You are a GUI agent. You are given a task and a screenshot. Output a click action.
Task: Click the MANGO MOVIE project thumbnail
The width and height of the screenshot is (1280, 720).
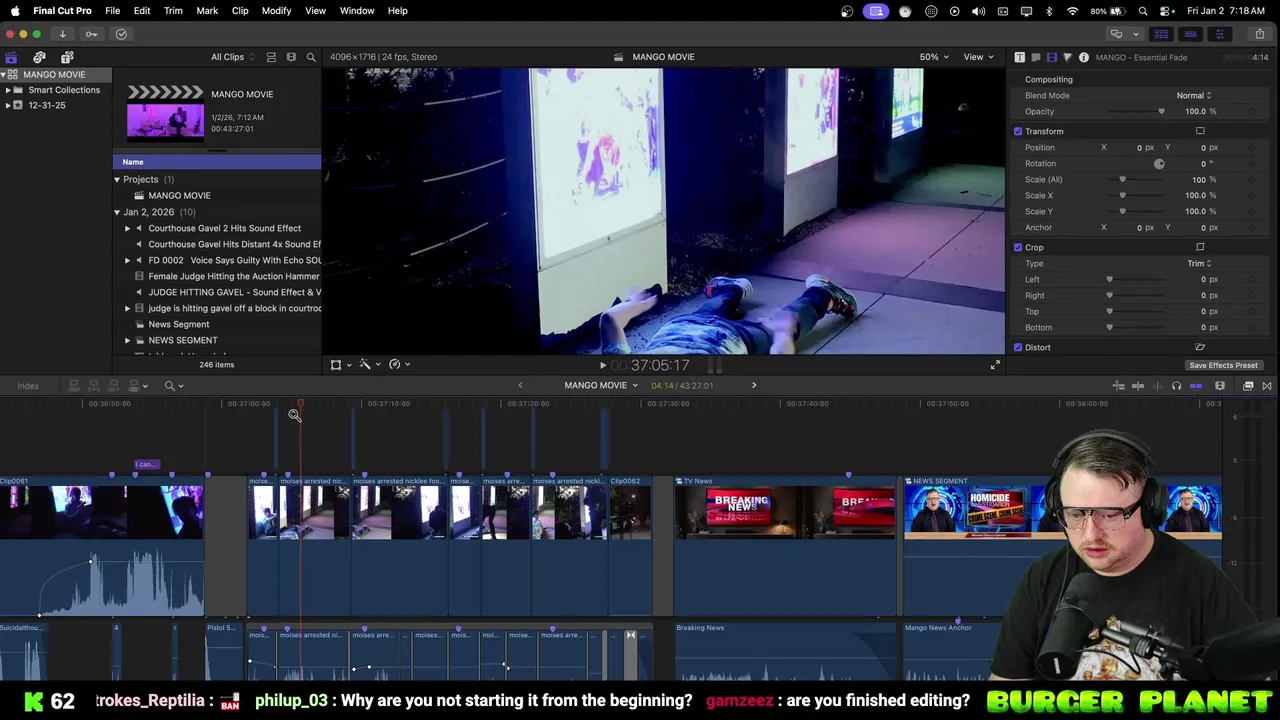coord(165,121)
